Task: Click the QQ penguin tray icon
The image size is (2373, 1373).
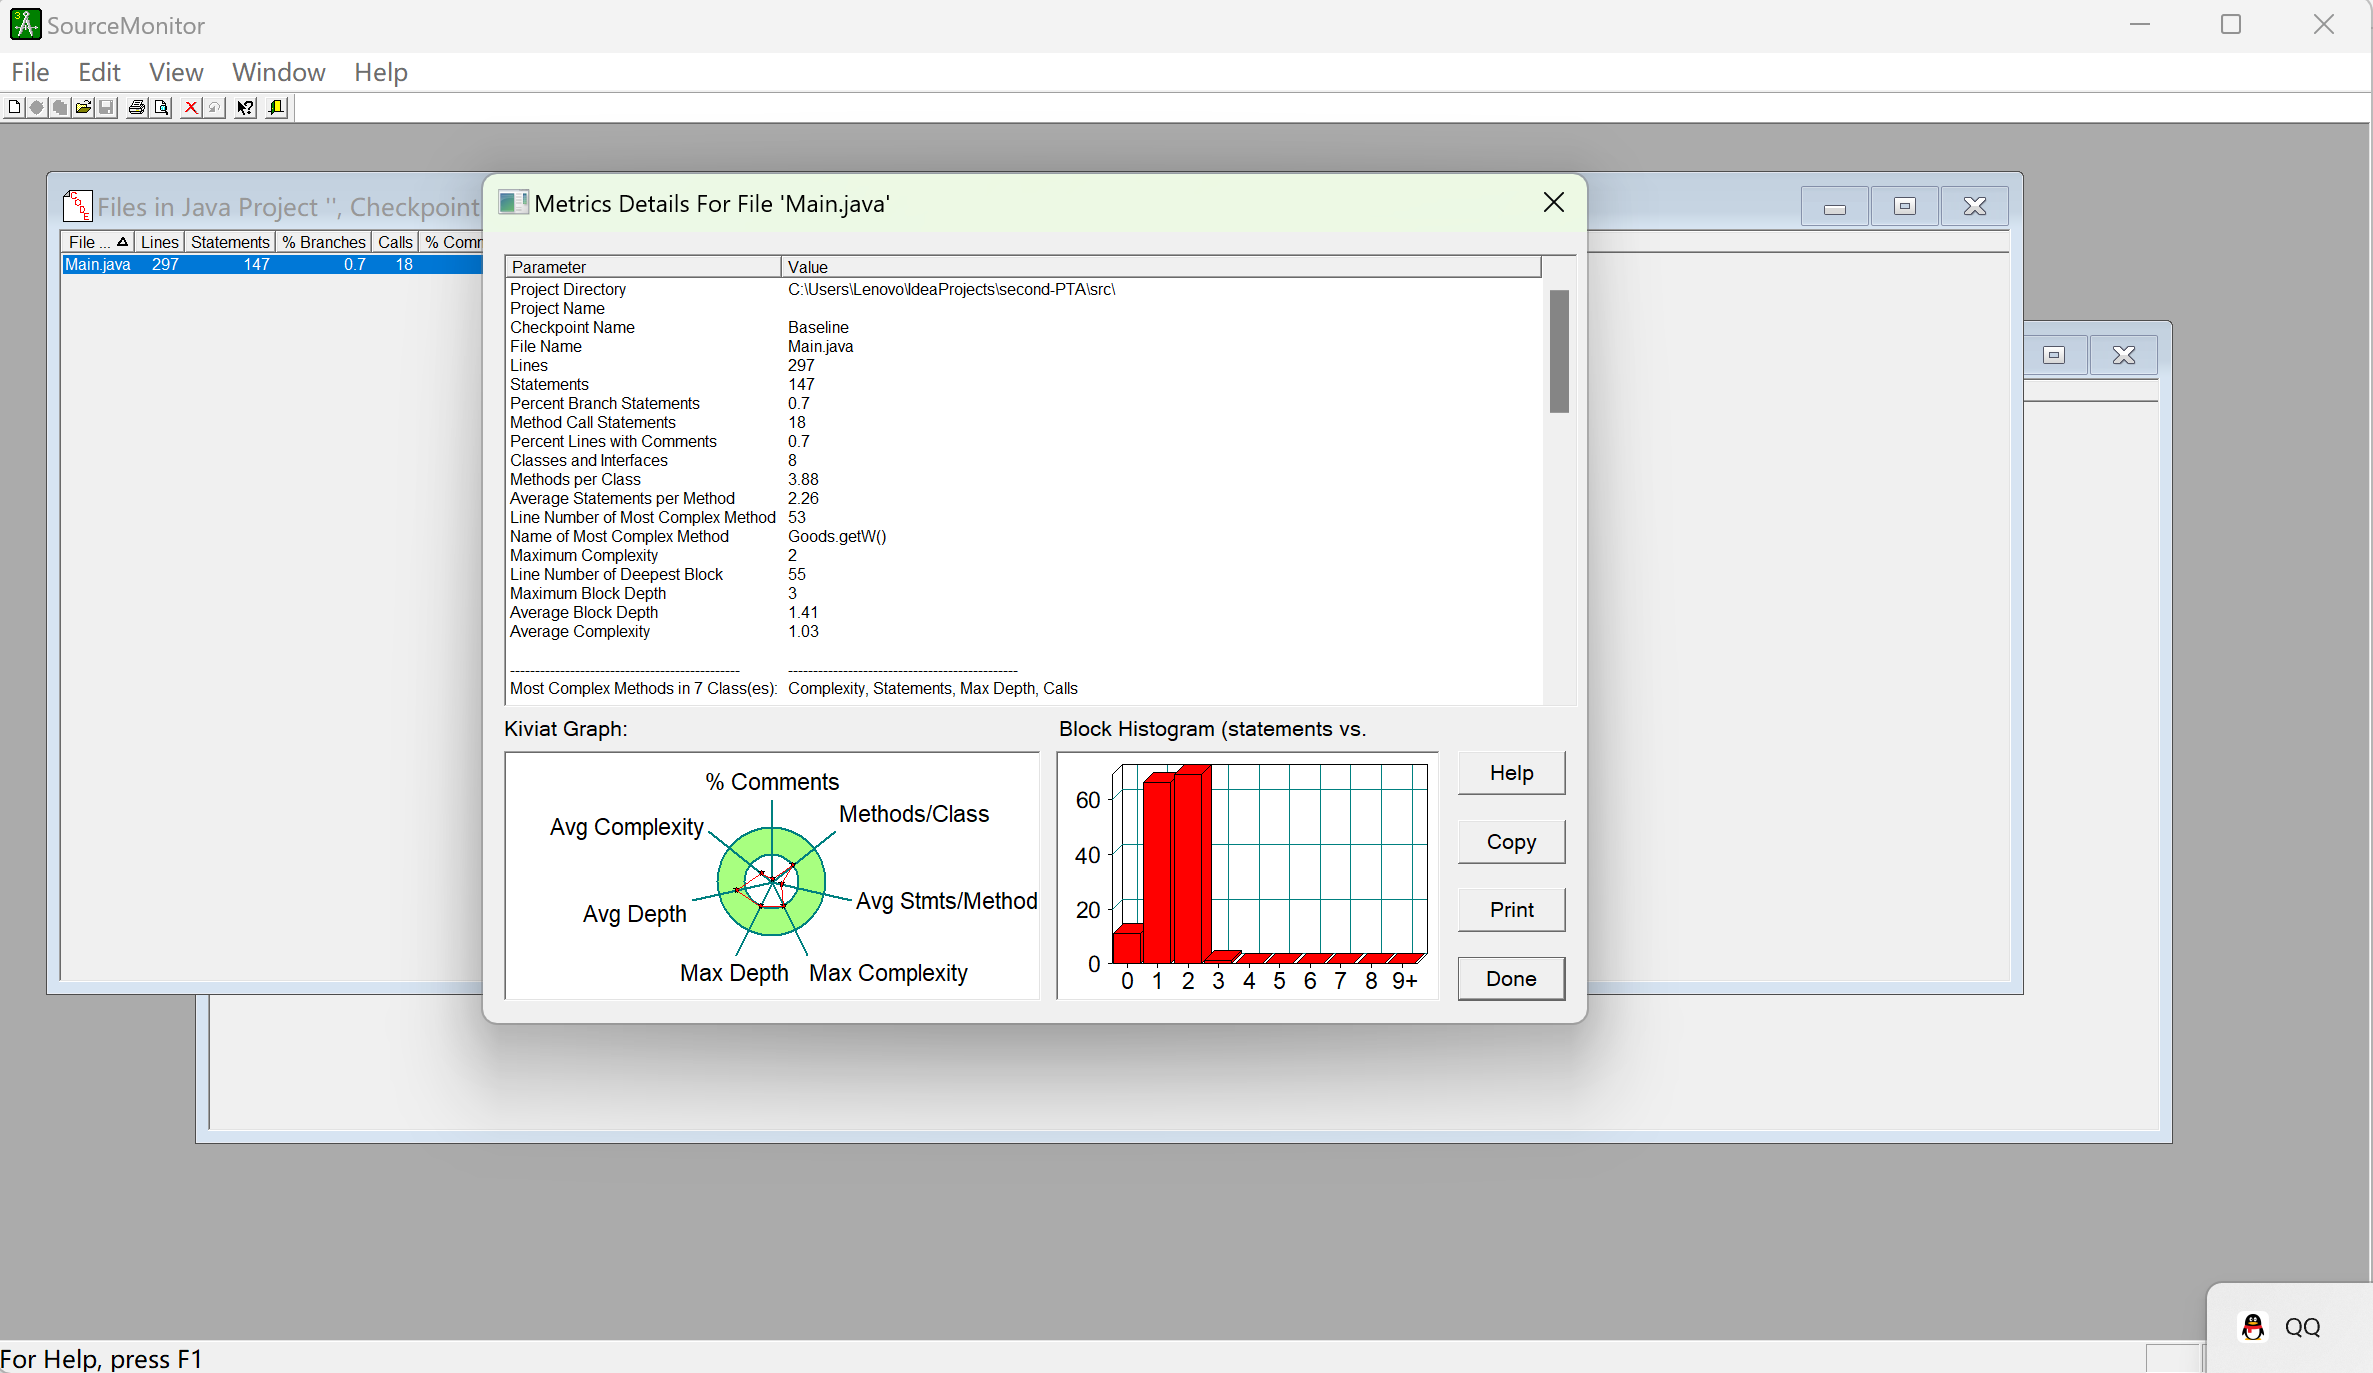Action: 2253,1327
